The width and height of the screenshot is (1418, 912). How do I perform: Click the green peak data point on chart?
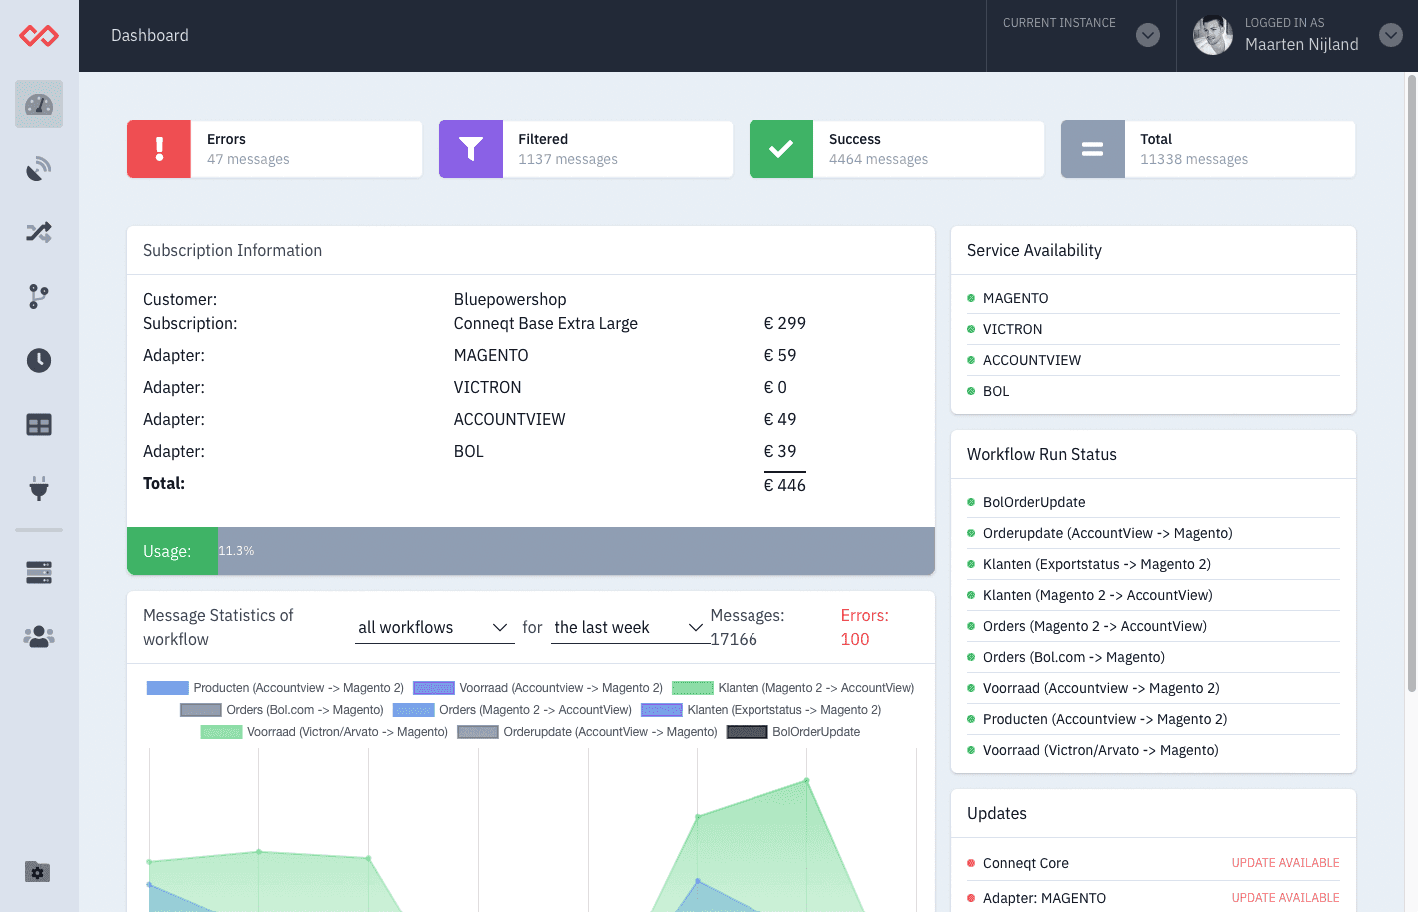coord(806,780)
